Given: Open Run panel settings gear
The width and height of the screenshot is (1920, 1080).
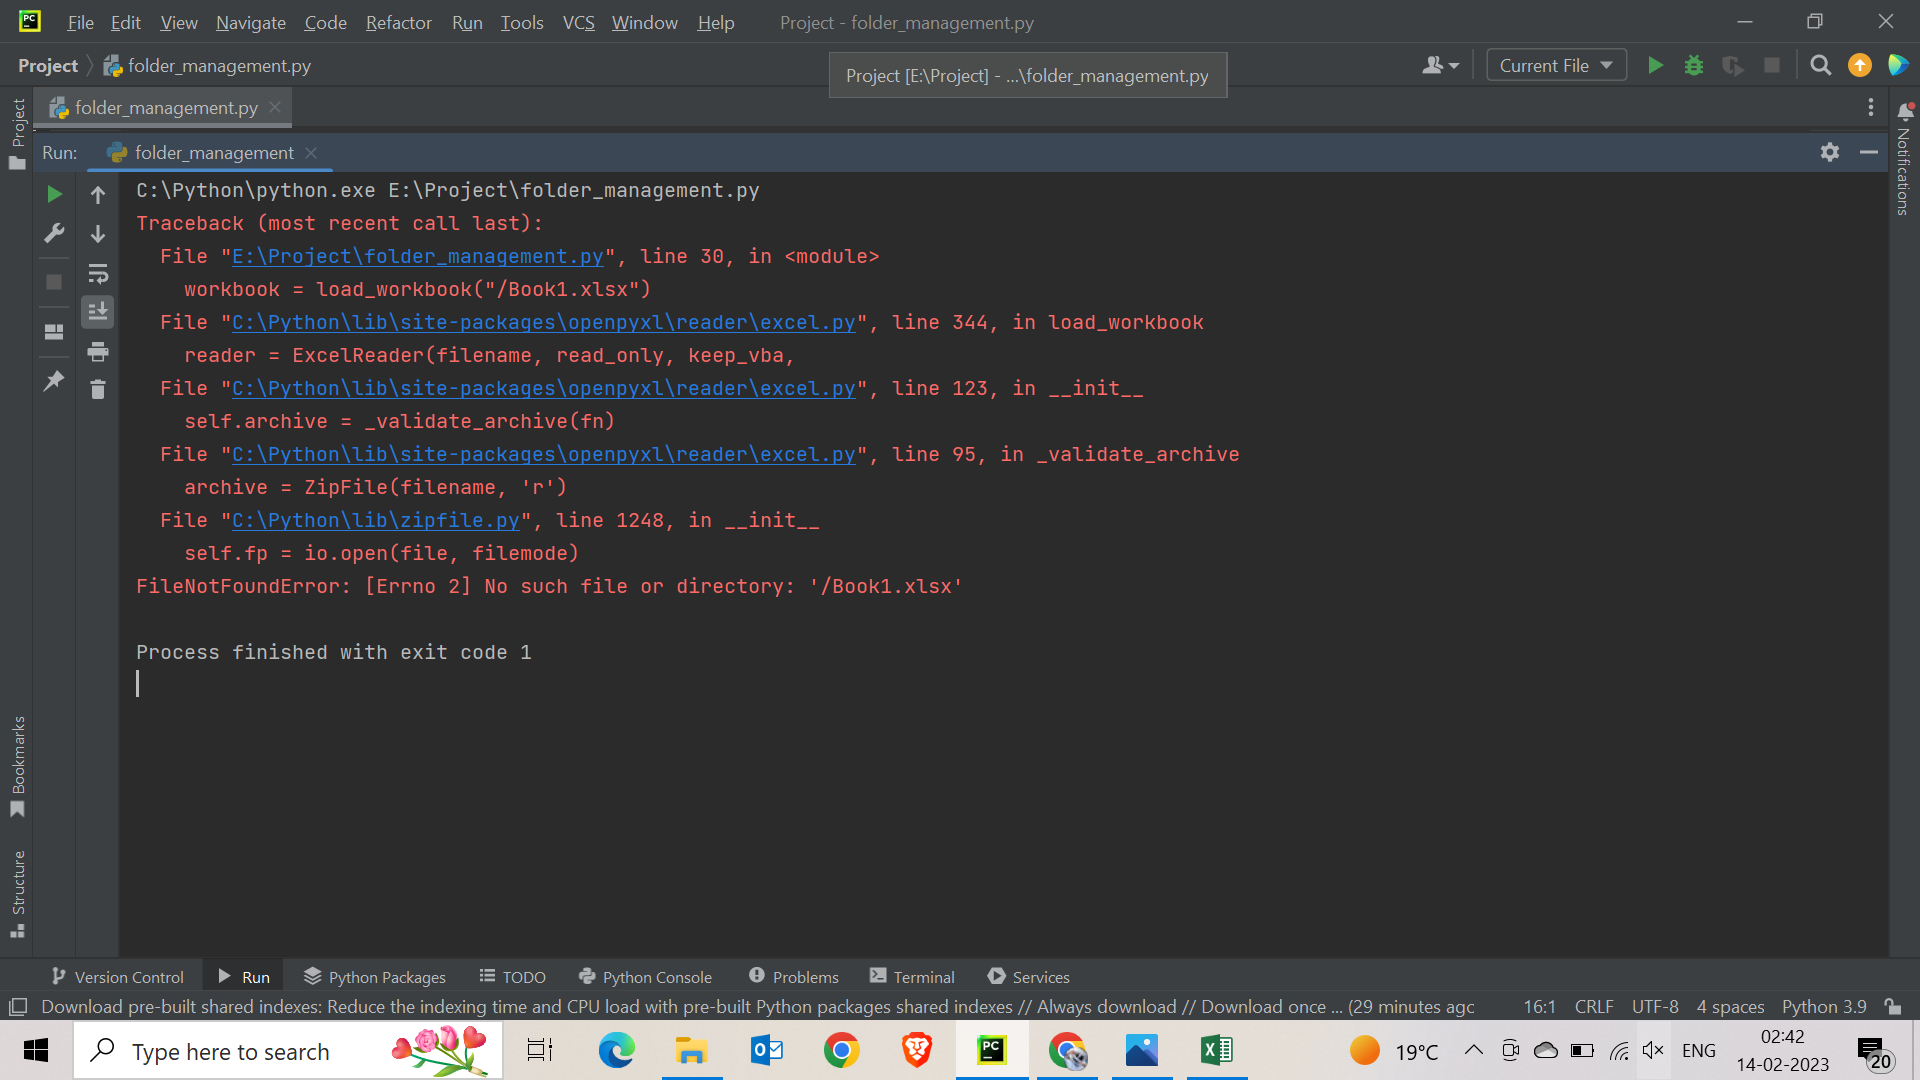Looking at the screenshot, I should (1830, 152).
